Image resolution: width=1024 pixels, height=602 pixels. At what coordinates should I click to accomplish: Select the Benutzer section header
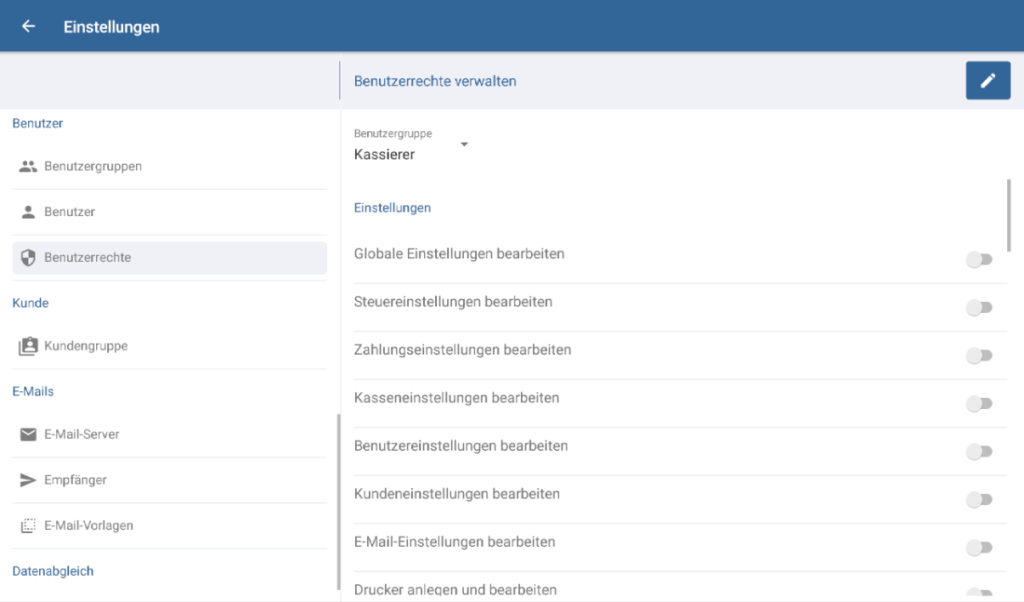[x=37, y=123]
